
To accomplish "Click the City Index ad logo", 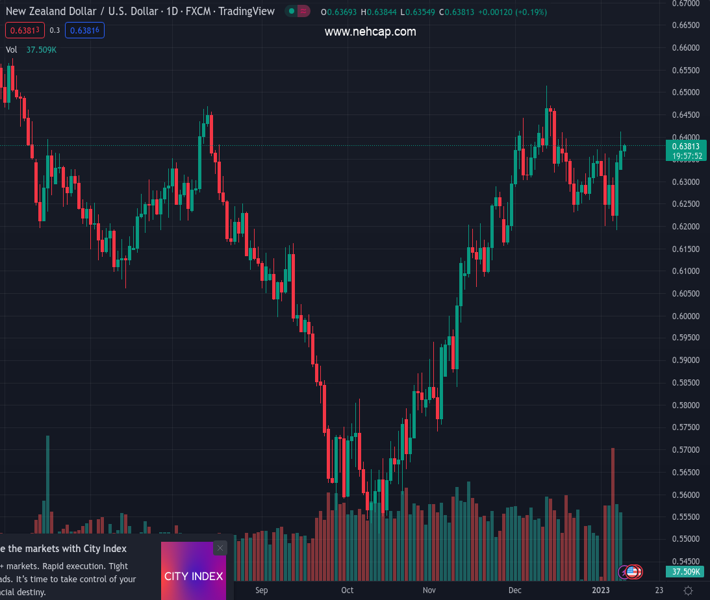I will 193,576.
